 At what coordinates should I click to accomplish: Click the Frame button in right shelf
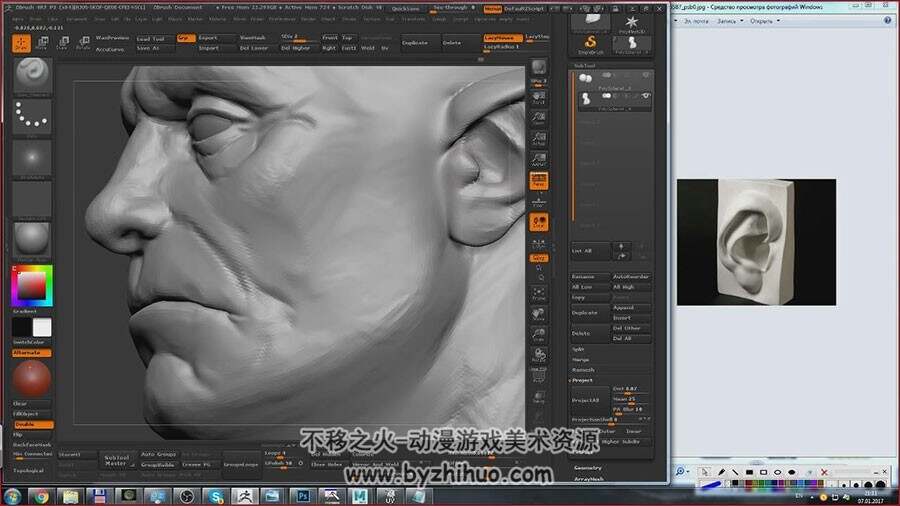click(x=538, y=294)
